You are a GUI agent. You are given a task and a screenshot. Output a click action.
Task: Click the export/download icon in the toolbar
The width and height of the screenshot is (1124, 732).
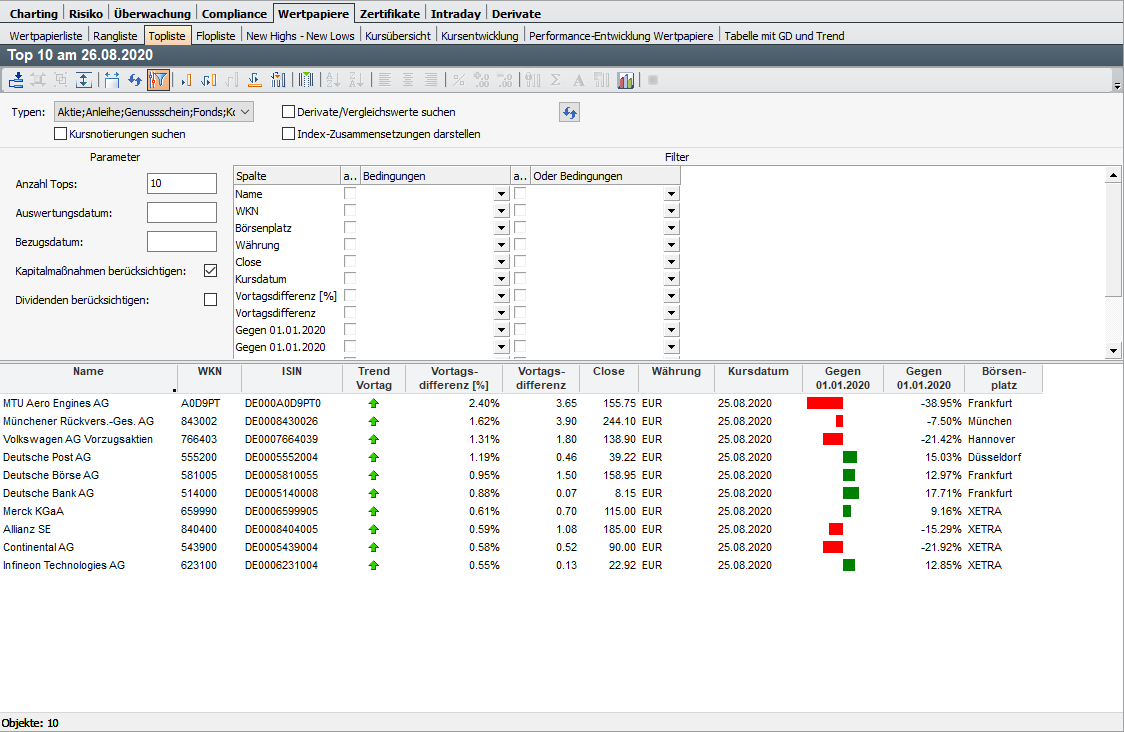click(17, 80)
